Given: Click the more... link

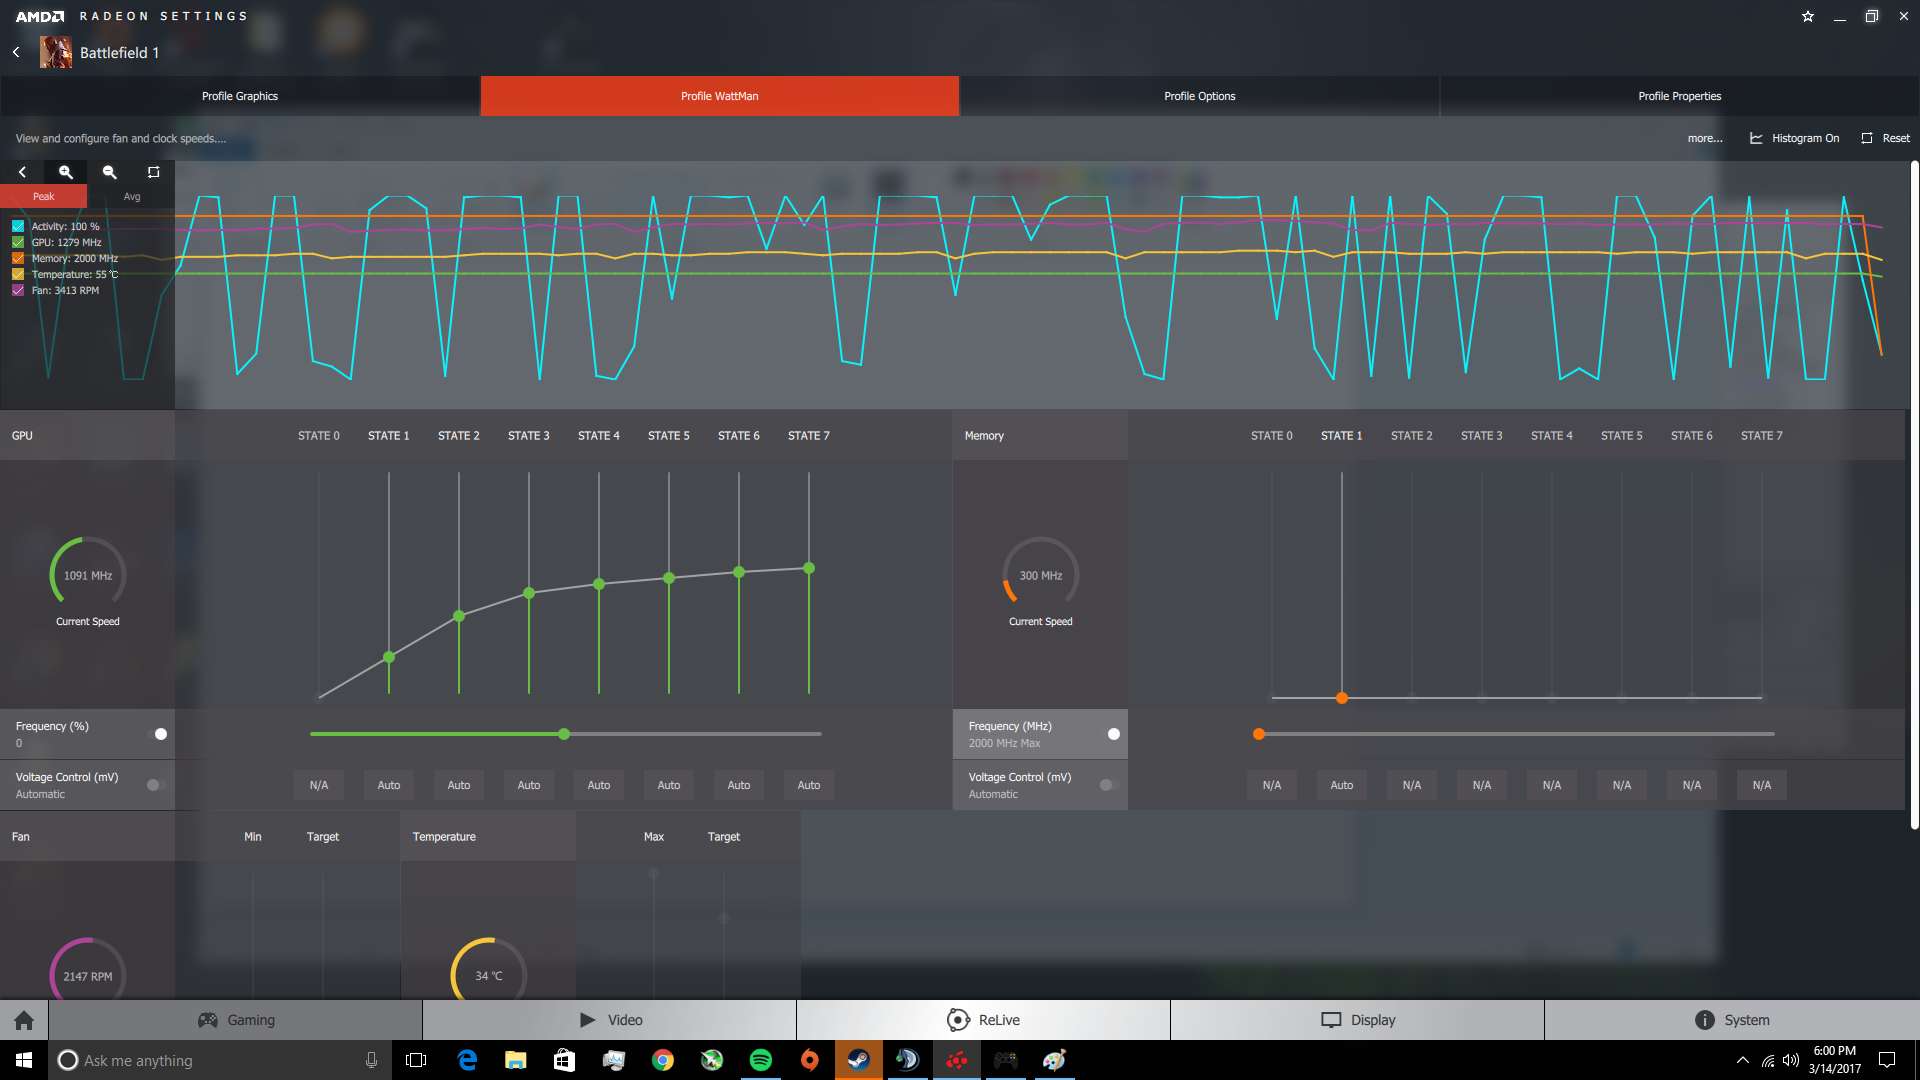Looking at the screenshot, I should pyautogui.click(x=1705, y=138).
